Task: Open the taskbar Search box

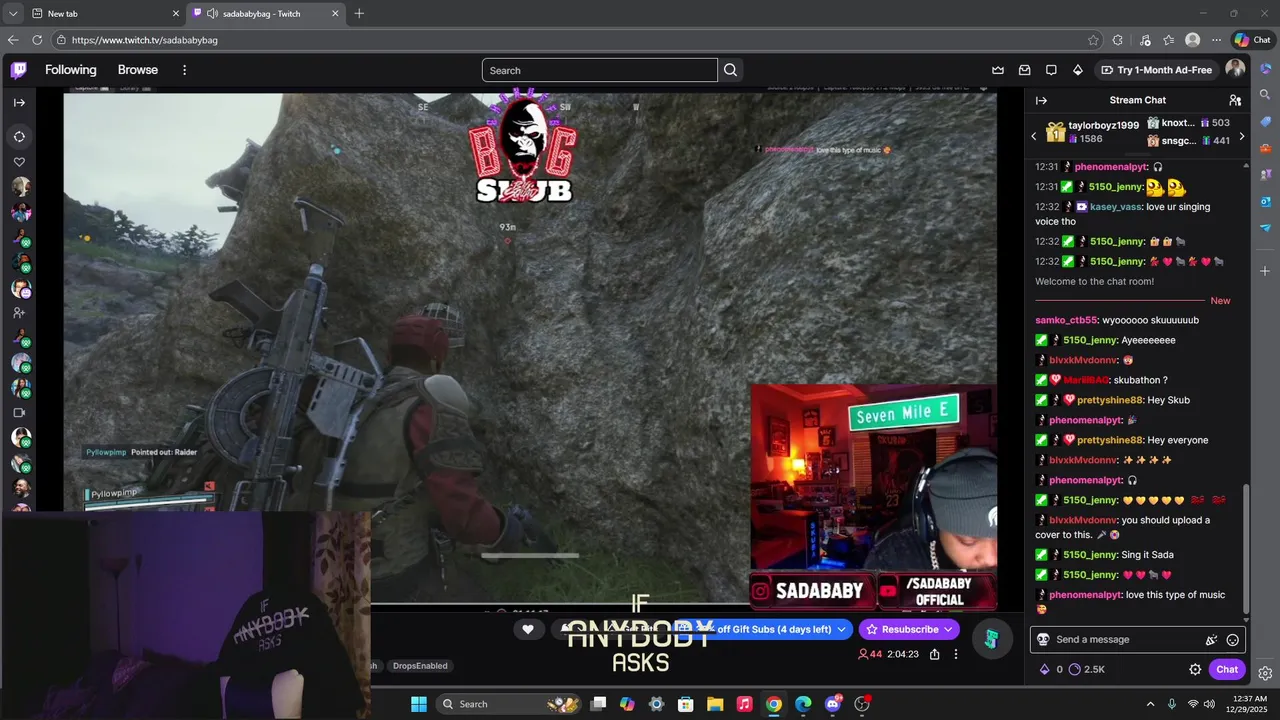Action: coord(507,704)
